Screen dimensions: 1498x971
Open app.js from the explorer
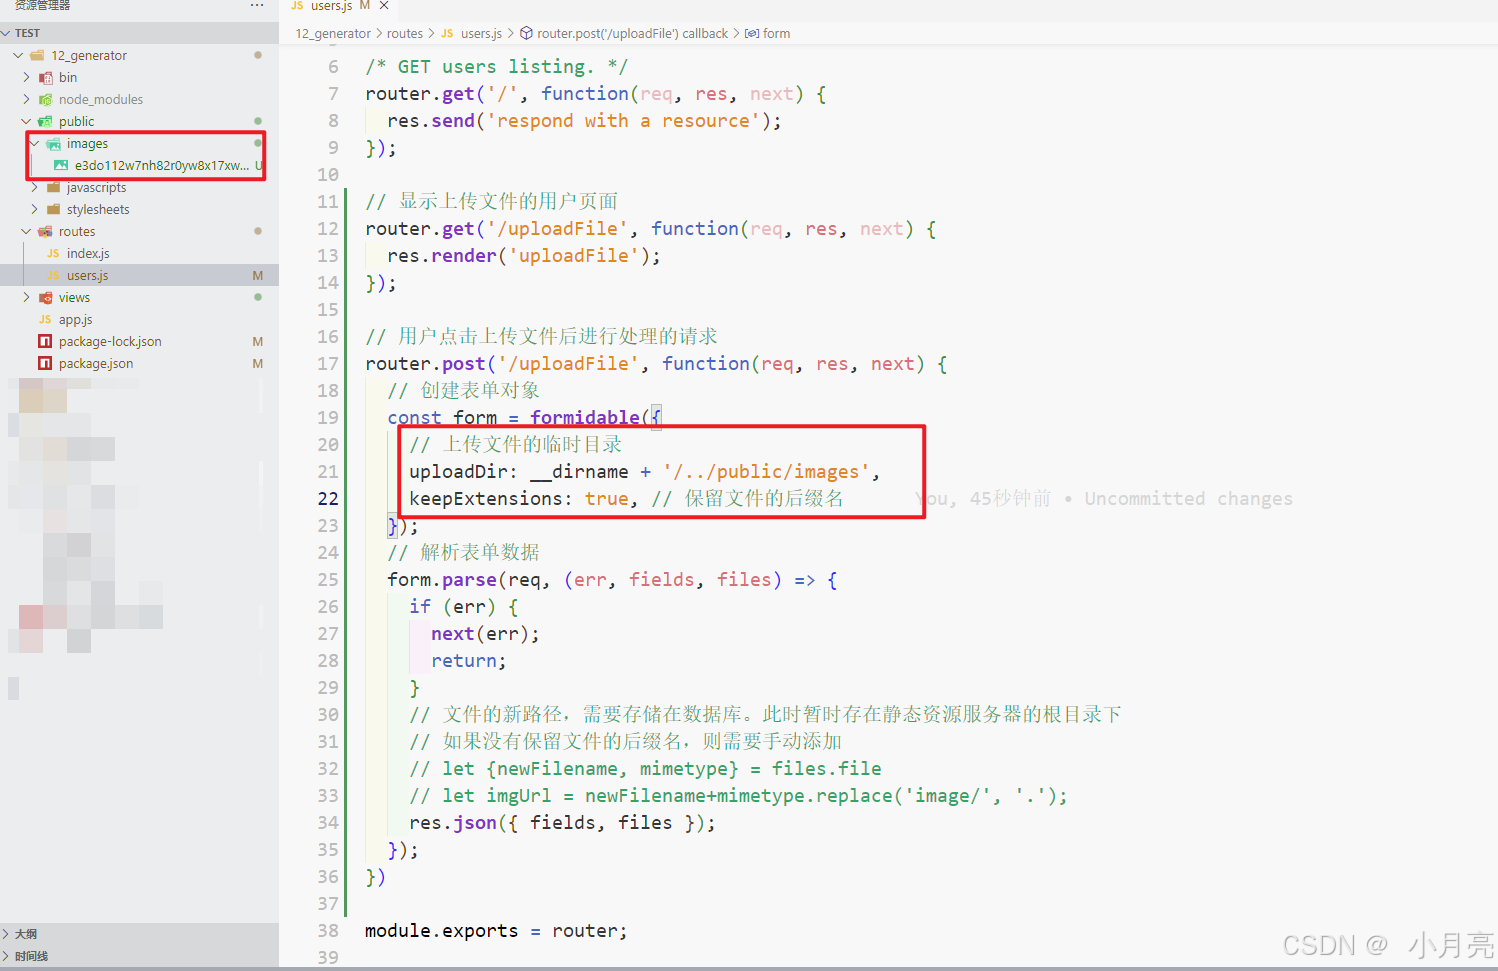click(75, 319)
